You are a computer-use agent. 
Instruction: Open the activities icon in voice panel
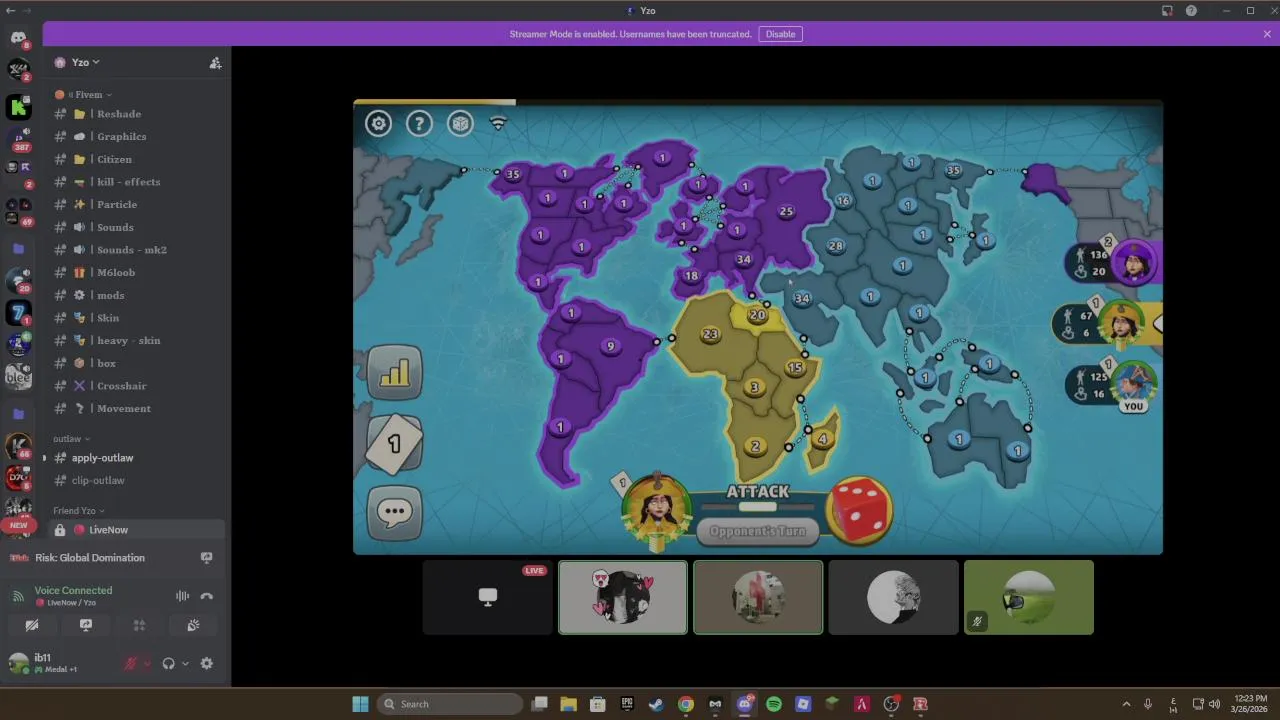139,625
